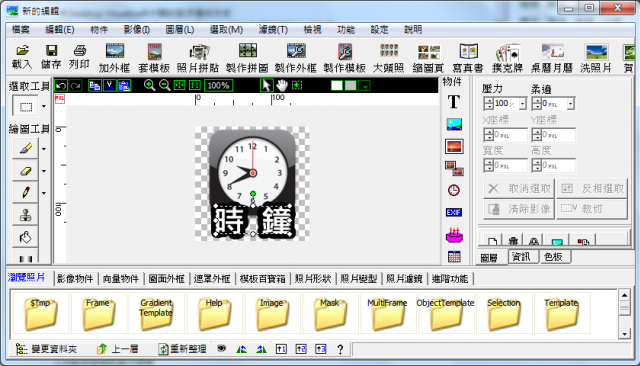Click the 儲存 (save) toolbar icon
Image resolution: width=640 pixels, height=366 pixels.
51,56
